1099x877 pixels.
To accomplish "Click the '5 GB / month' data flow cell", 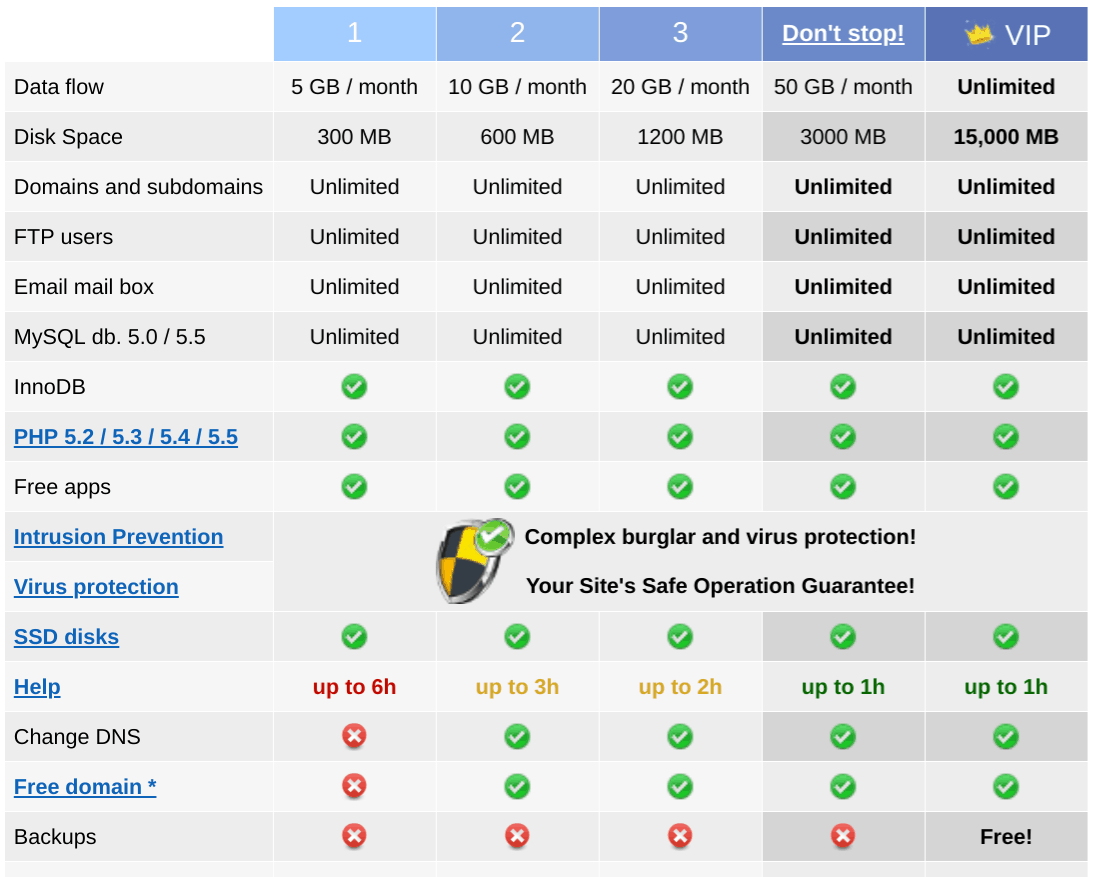I will [x=355, y=87].
